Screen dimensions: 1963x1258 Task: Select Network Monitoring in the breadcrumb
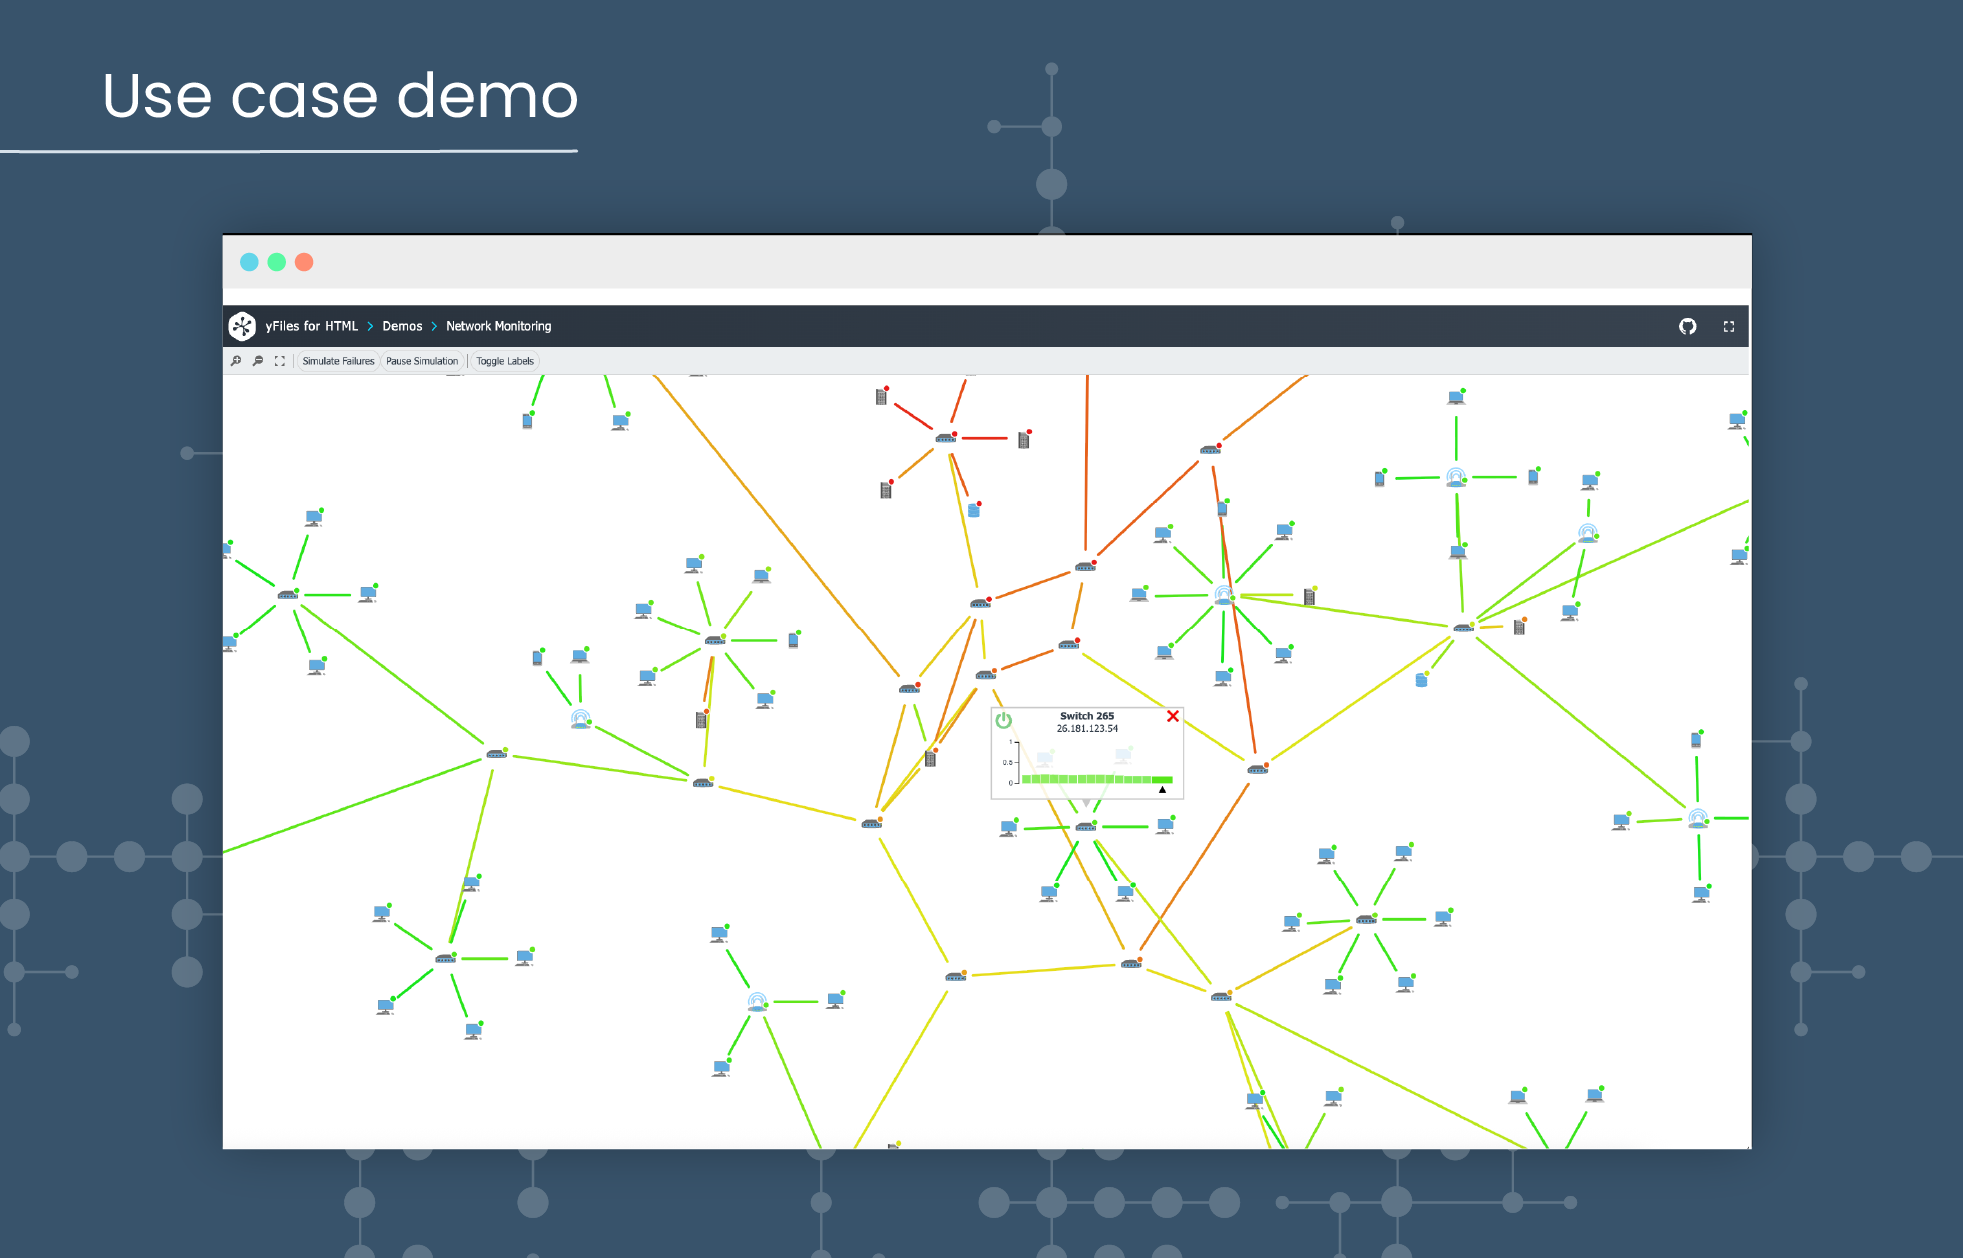[x=498, y=326]
